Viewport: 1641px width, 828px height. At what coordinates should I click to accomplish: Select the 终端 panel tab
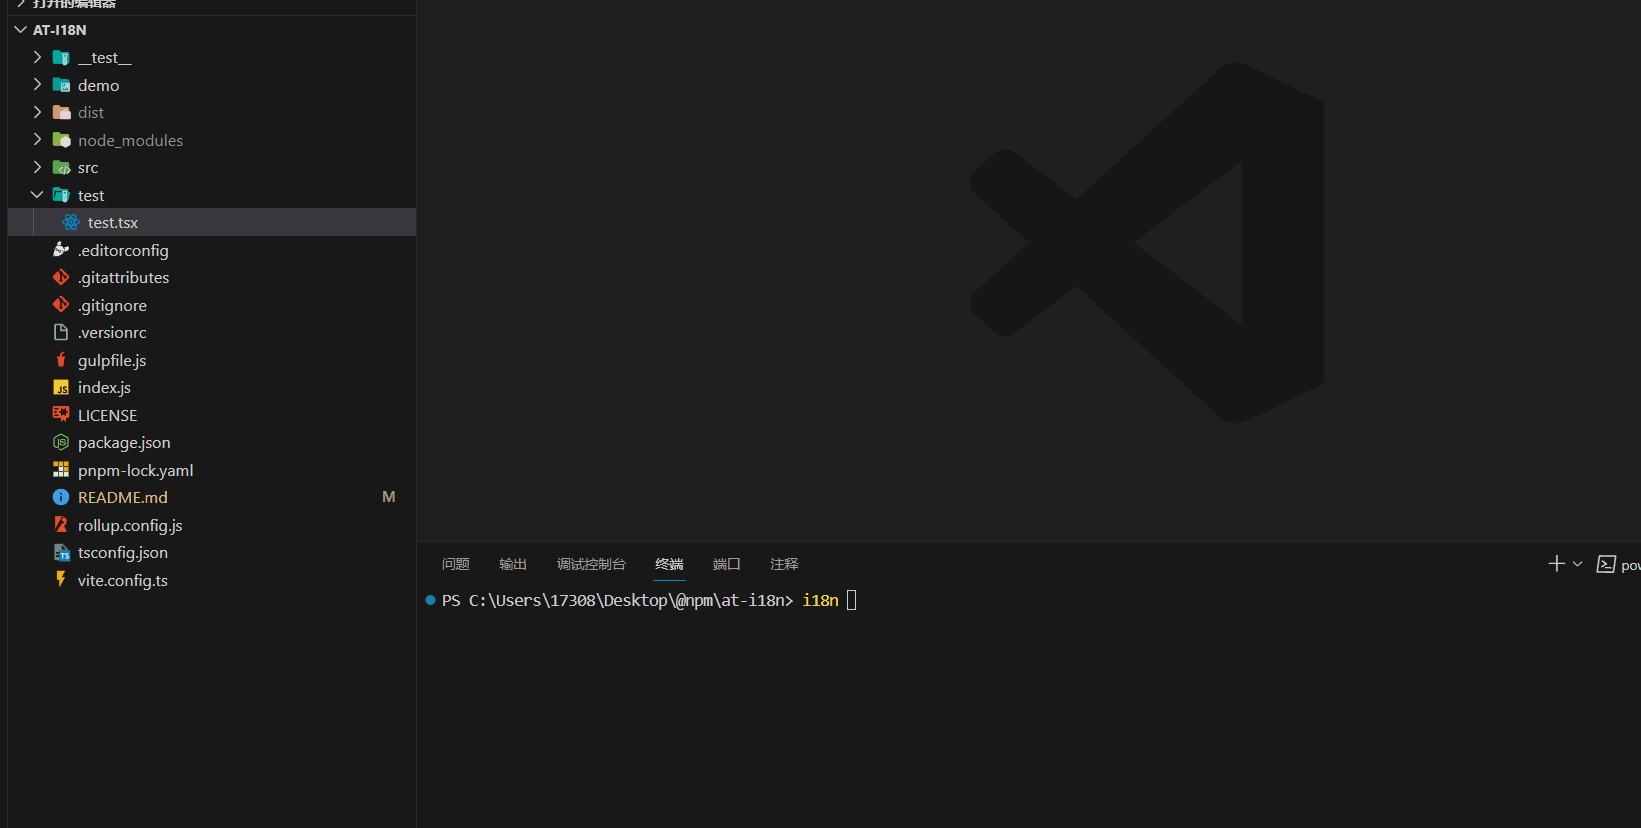click(669, 564)
